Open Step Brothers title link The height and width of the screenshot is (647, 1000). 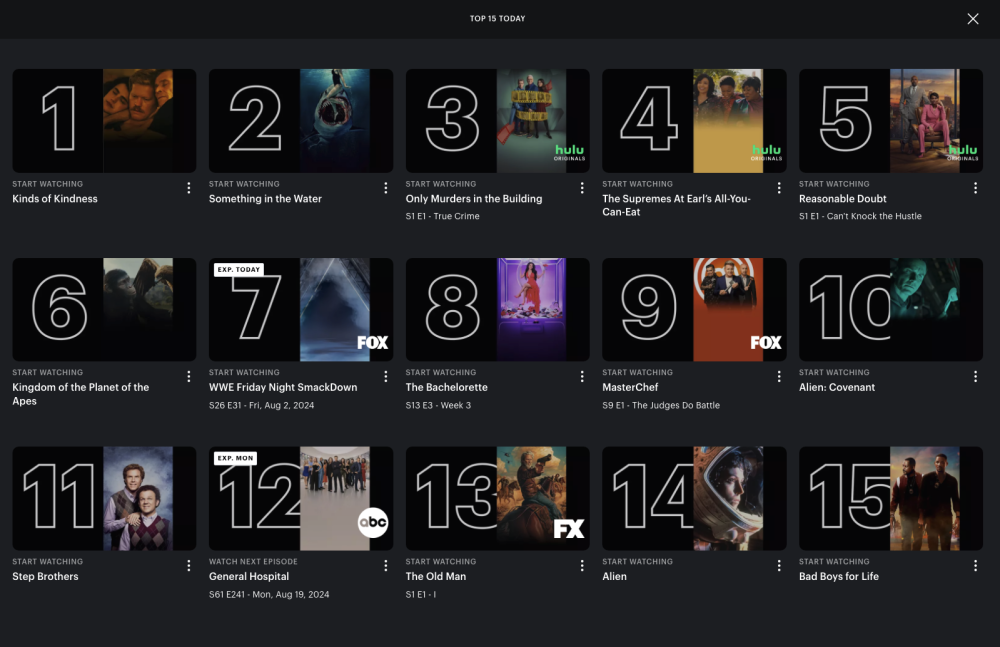(x=45, y=576)
